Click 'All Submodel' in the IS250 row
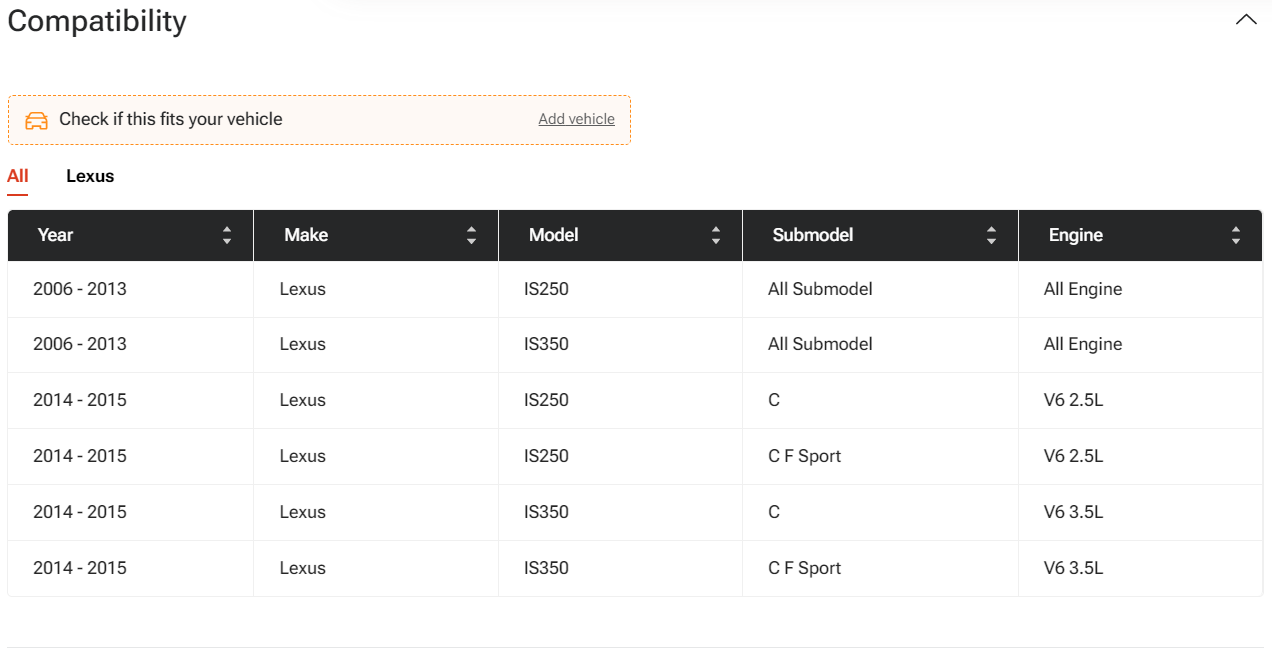Image resolution: width=1272 pixels, height=651 pixels. [x=820, y=289]
